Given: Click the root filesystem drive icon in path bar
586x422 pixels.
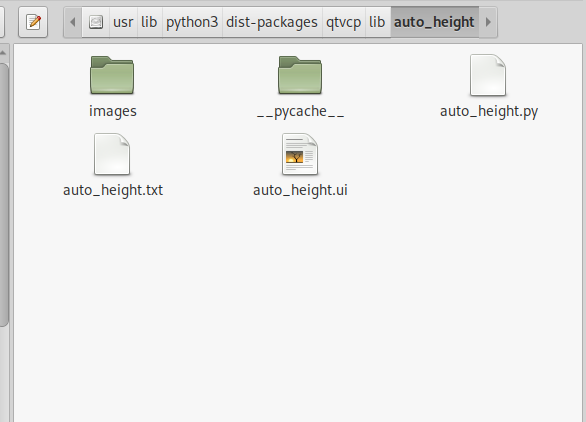Looking at the screenshot, I should (96, 22).
